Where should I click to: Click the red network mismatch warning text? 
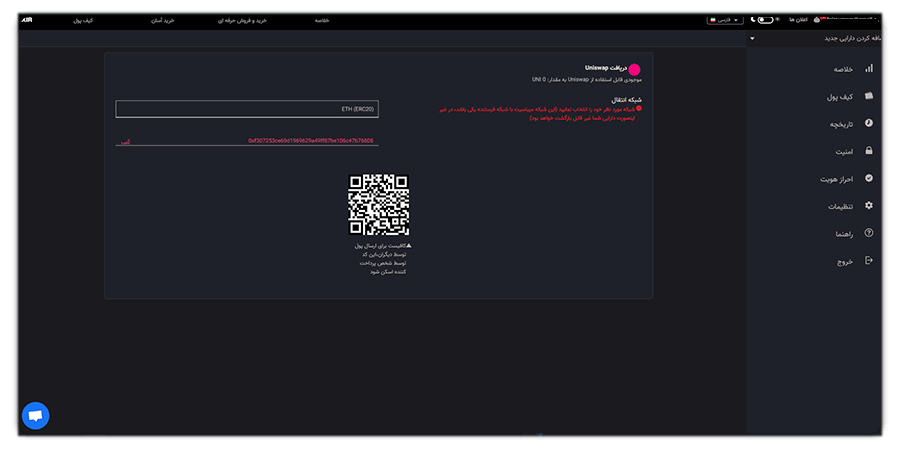coord(538,113)
